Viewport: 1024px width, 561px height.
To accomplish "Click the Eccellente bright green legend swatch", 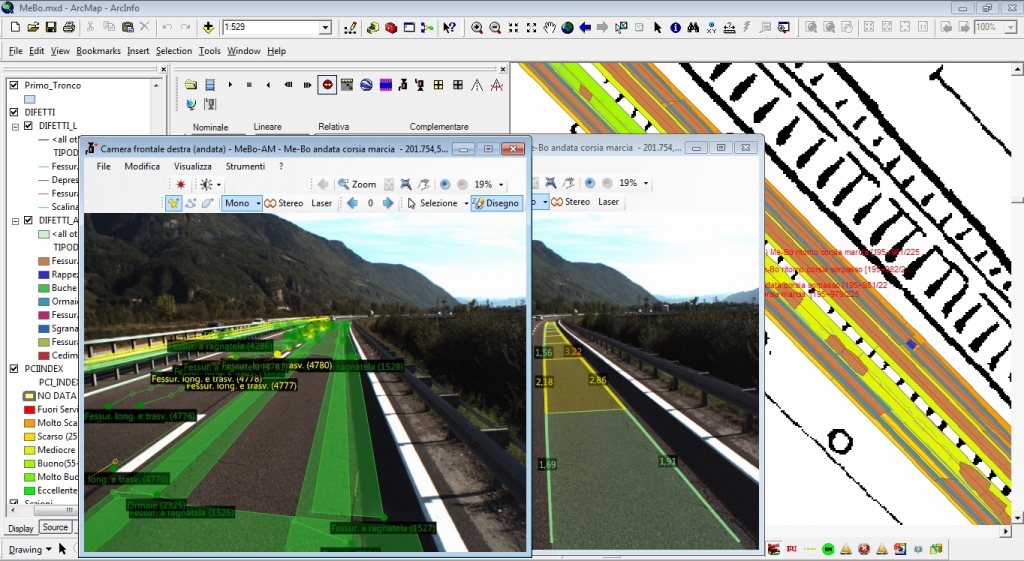I will [x=29, y=490].
